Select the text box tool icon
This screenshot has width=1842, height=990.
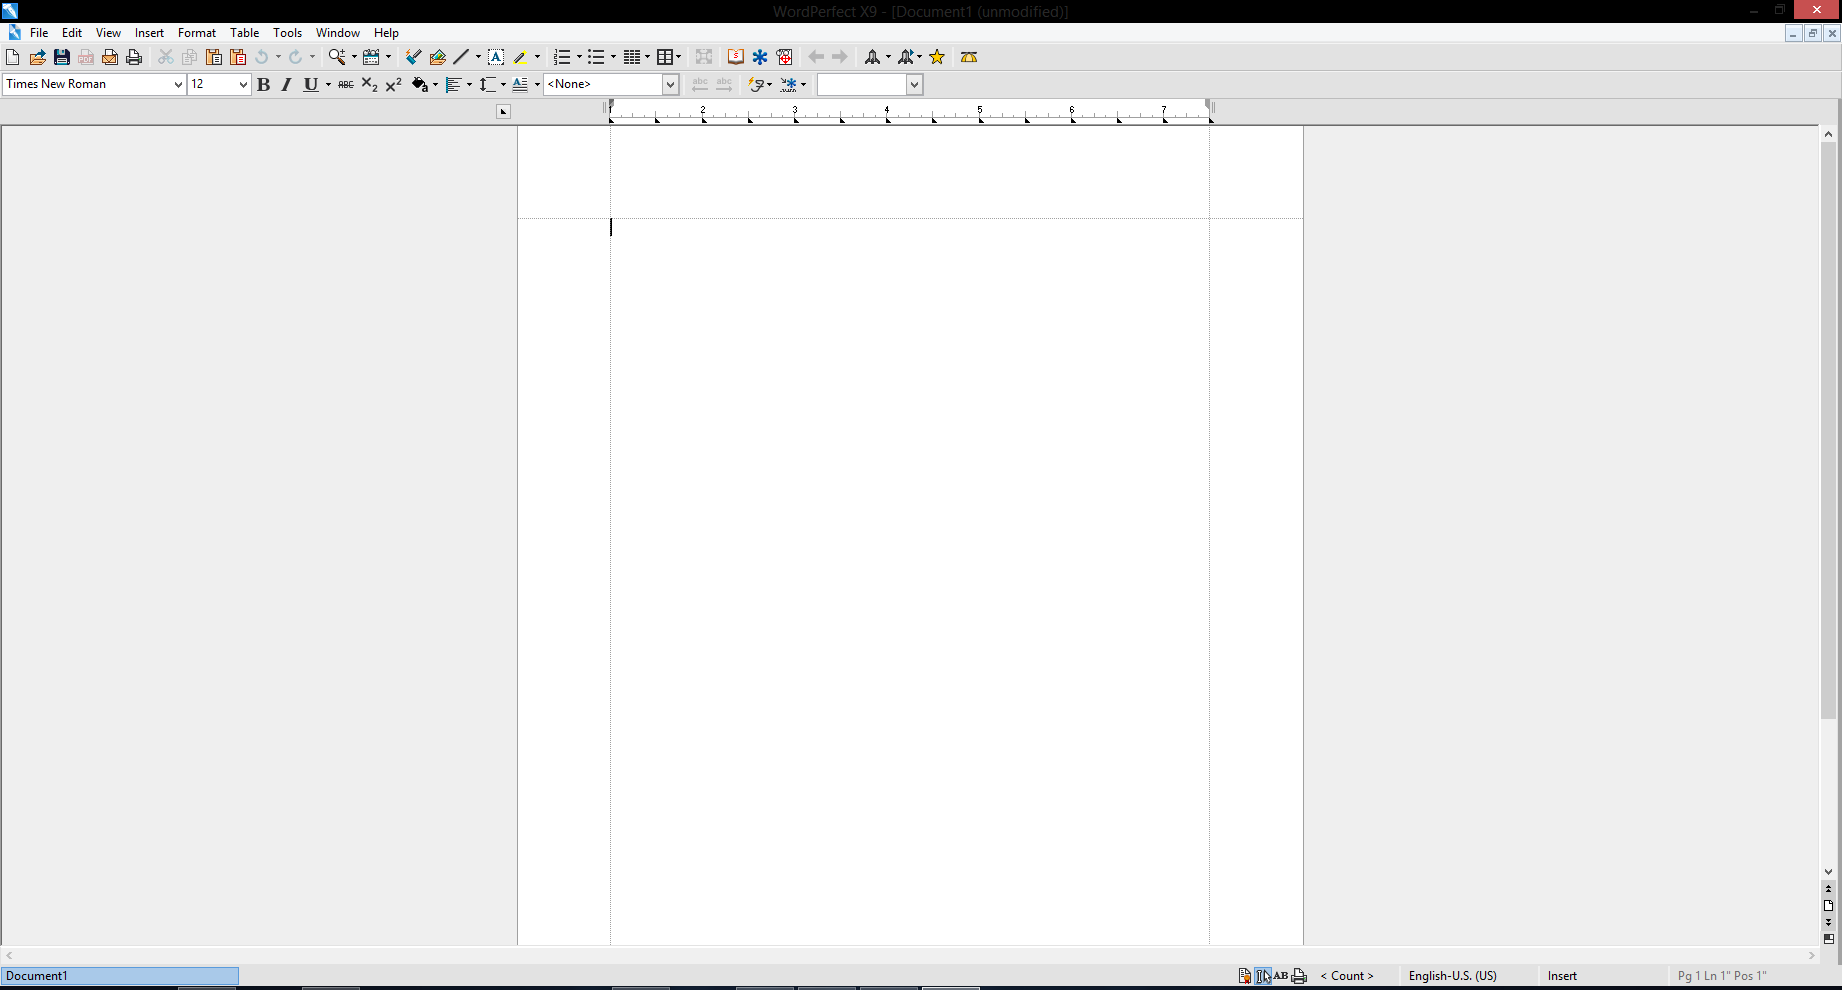pos(495,57)
